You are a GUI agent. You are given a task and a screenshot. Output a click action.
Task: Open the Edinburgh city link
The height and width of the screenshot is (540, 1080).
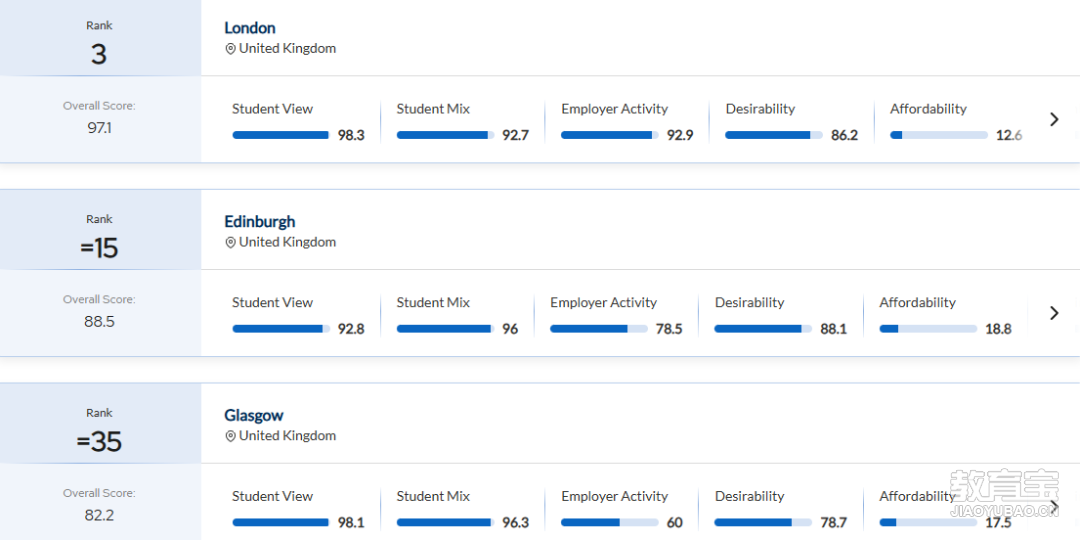click(260, 222)
